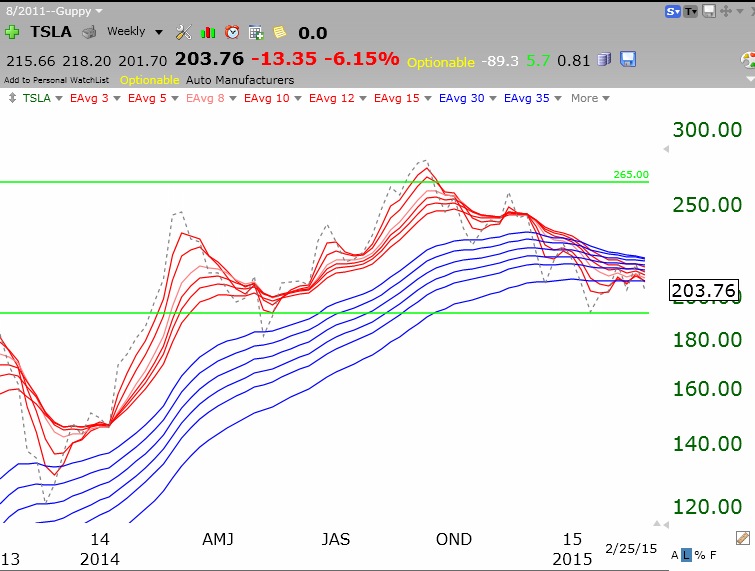
Task: Click the green plus add-symbol icon
Action: coord(12,32)
